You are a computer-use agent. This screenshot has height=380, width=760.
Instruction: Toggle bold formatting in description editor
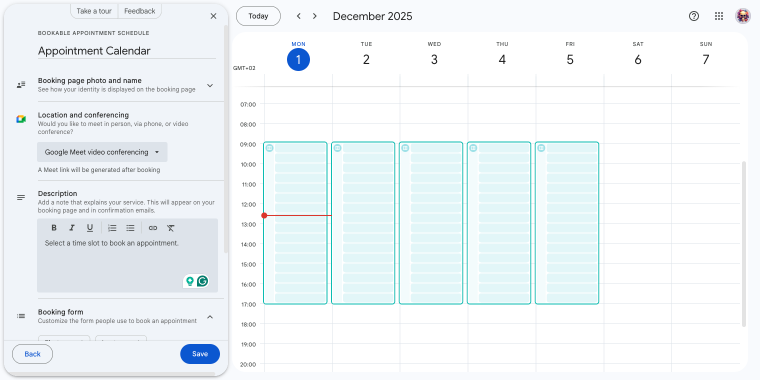54,228
